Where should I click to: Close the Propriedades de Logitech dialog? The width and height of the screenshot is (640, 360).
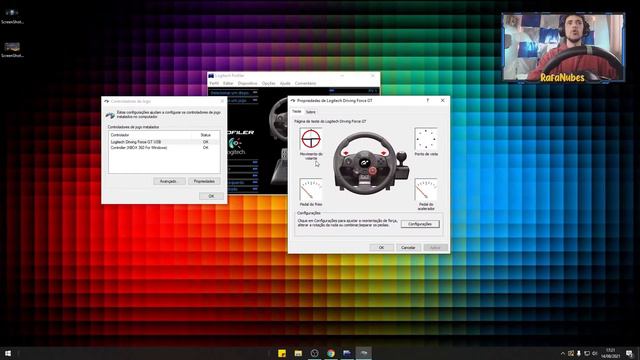[442, 100]
